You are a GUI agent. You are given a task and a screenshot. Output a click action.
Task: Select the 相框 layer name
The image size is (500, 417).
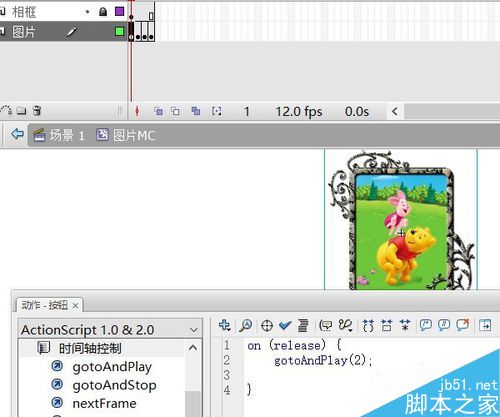24,12
